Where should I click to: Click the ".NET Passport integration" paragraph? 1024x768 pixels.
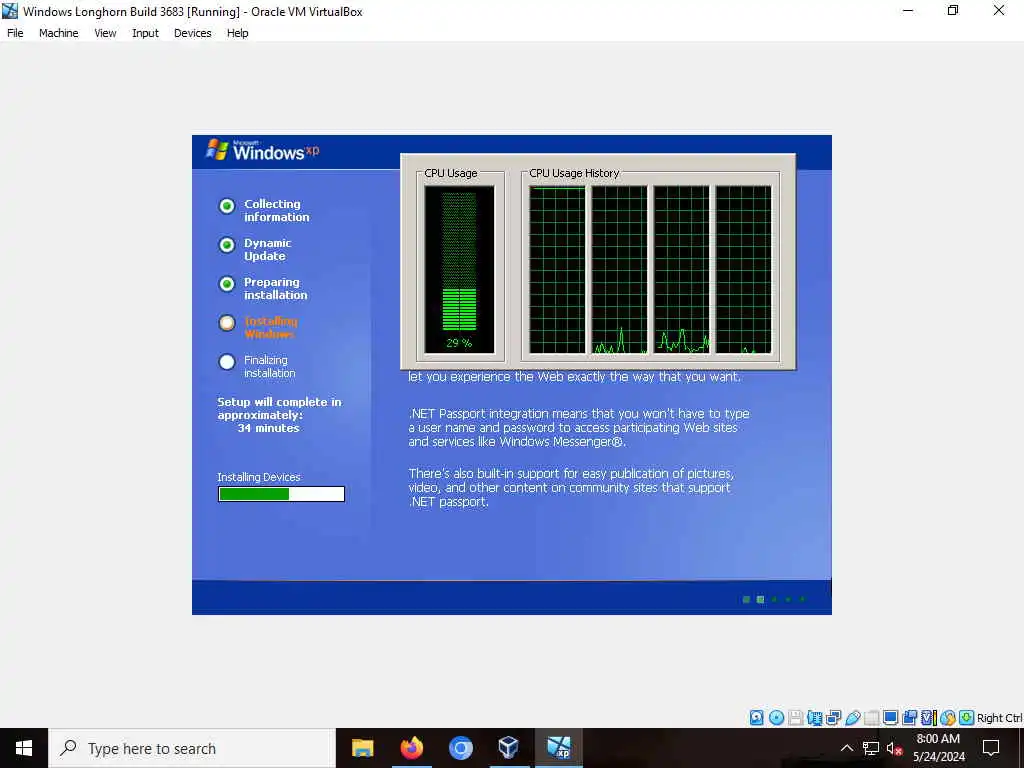[579, 428]
